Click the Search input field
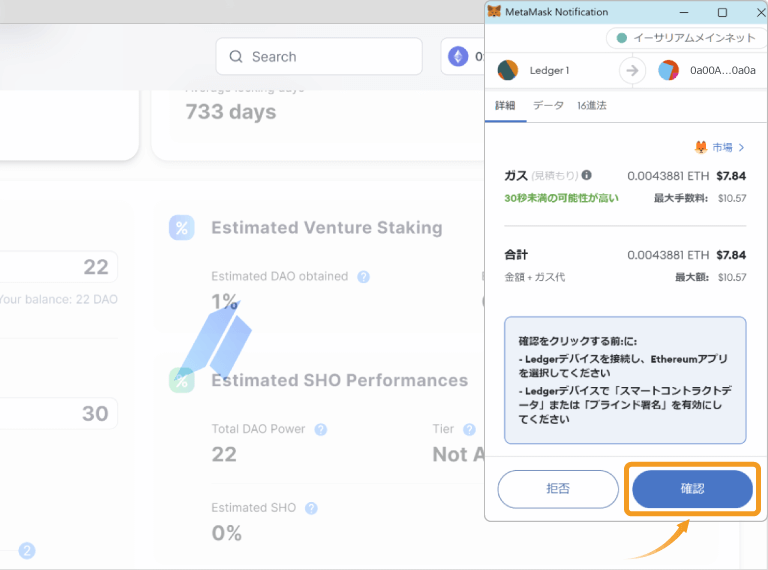This screenshot has width=768, height=570. 319,57
